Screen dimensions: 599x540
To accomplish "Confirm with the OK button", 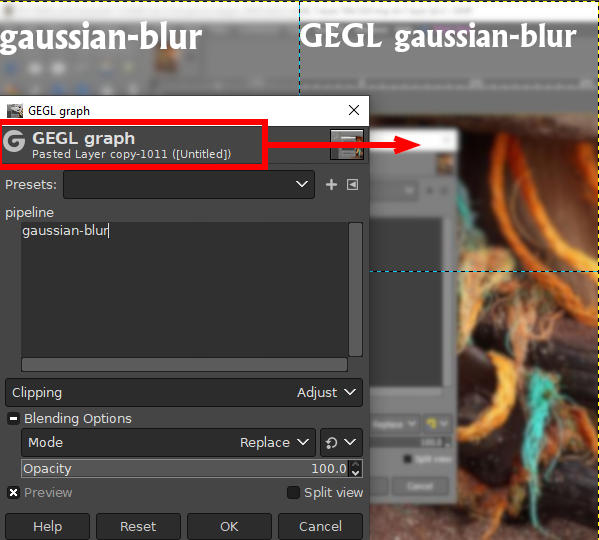I will [x=229, y=527].
